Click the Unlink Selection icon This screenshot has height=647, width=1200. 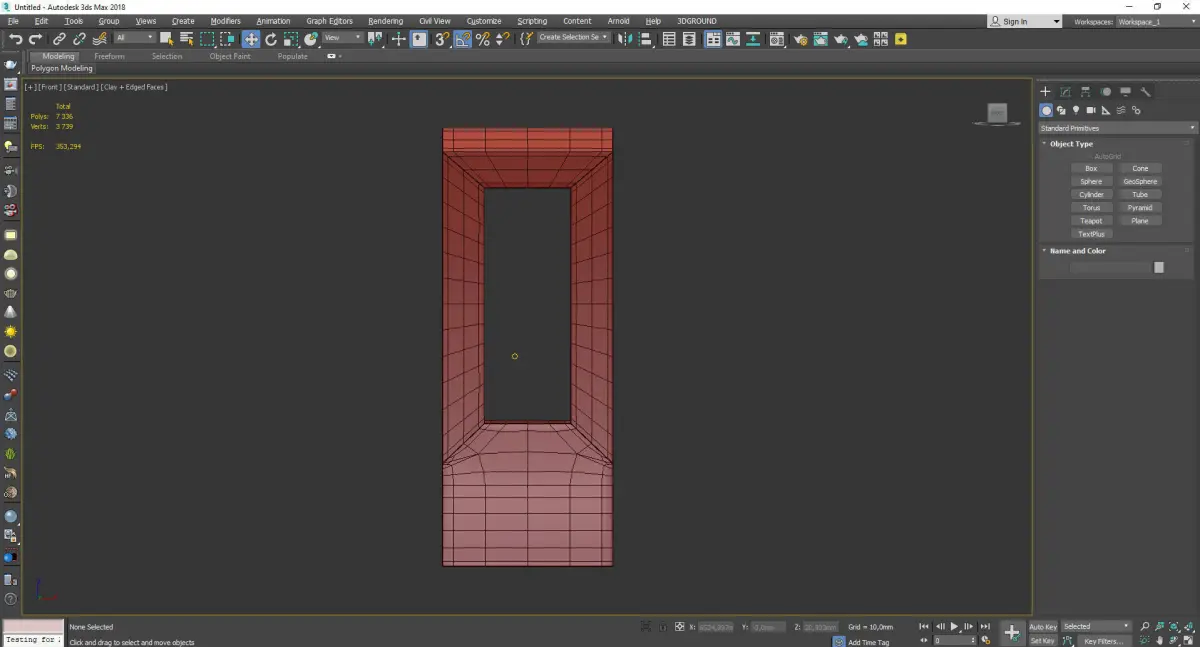pos(80,39)
